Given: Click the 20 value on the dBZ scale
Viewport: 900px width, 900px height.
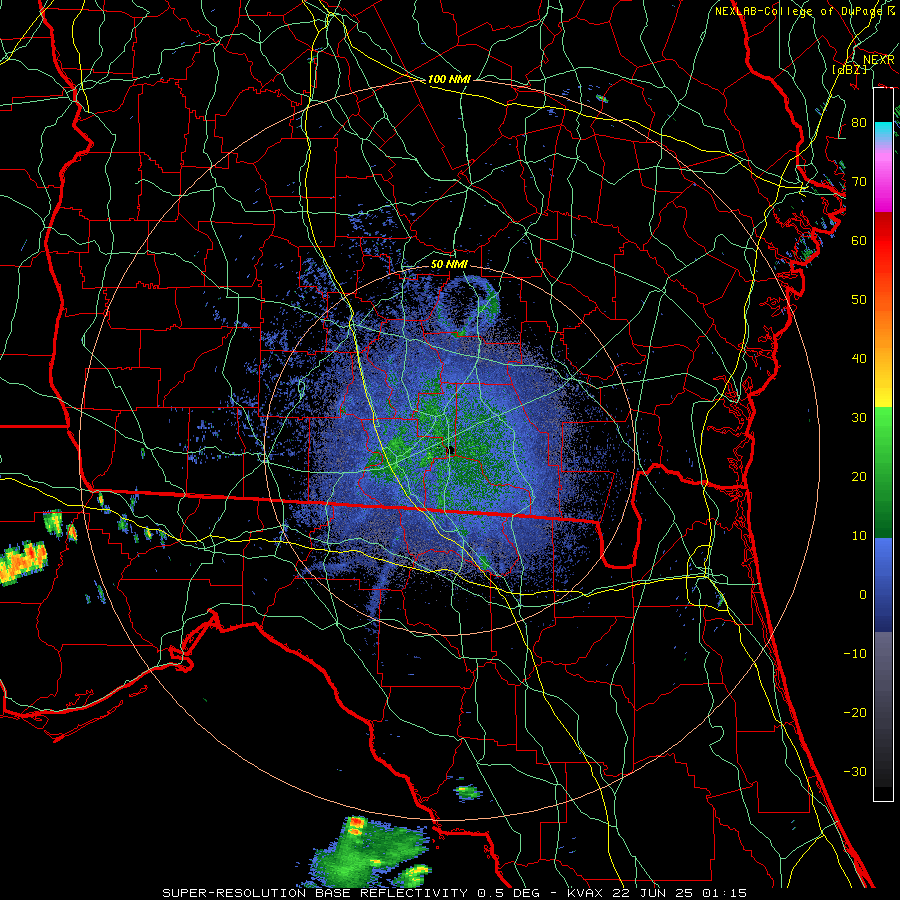Looking at the screenshot, I should [859, 477].
